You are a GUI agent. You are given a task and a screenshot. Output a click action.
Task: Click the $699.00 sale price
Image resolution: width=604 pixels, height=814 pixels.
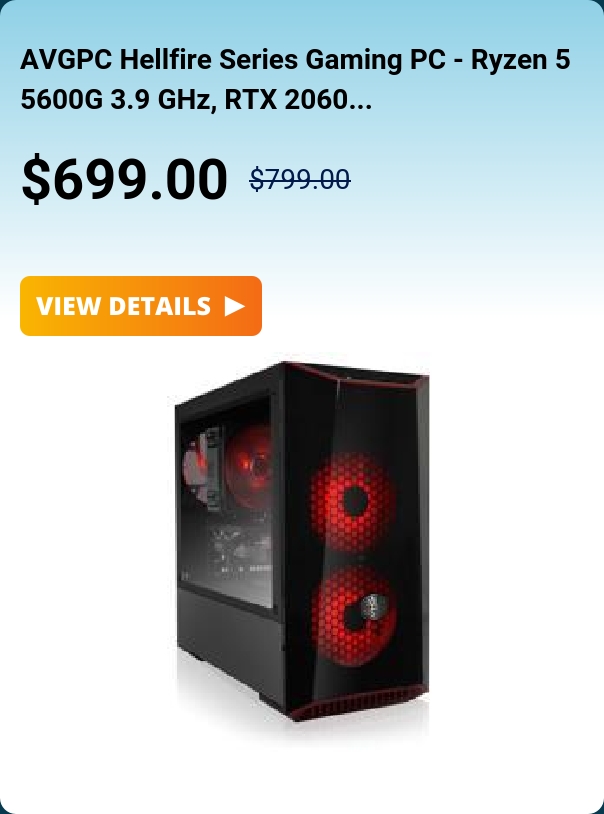coord(124,179)
